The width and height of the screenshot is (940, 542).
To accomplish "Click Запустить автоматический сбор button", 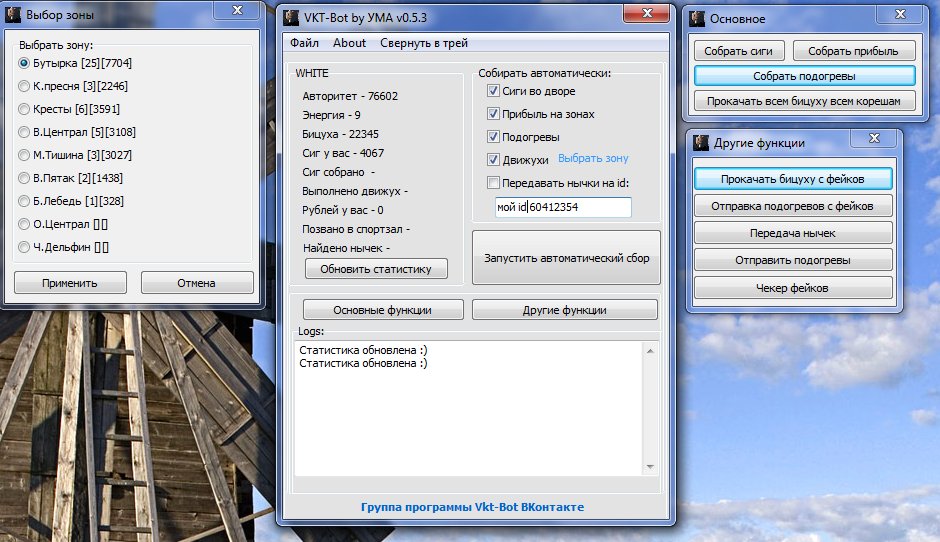I will point(567,258).
